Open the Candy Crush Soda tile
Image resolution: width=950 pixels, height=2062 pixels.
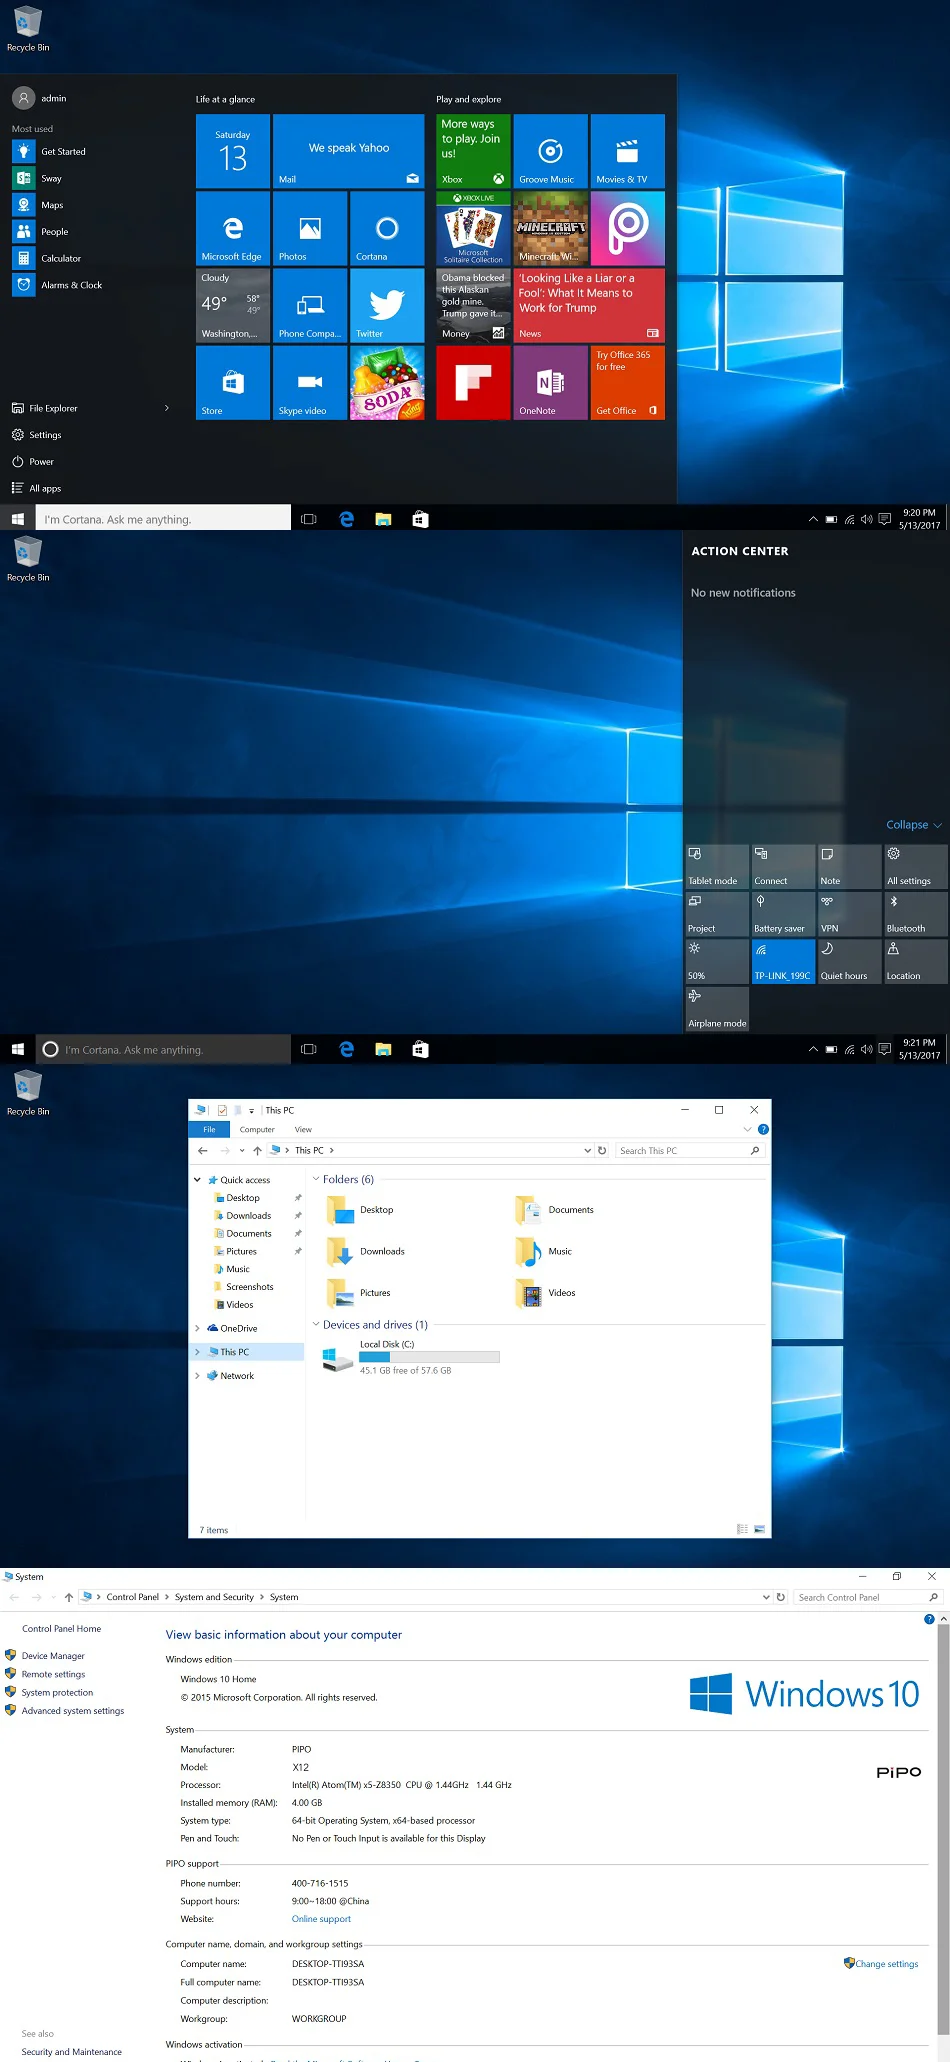[387, 382]
